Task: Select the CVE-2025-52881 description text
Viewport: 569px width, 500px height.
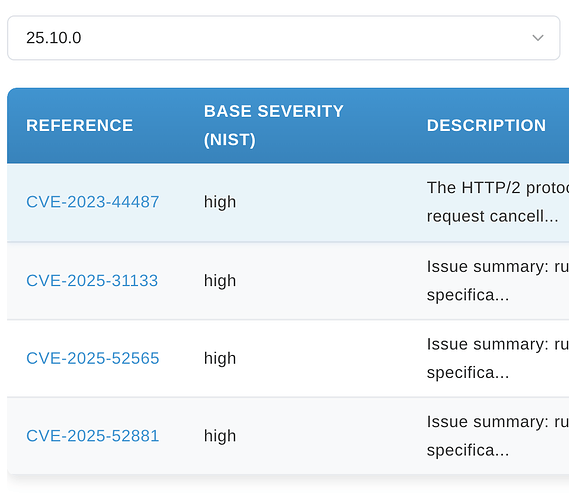Action: tap(498, 436)
